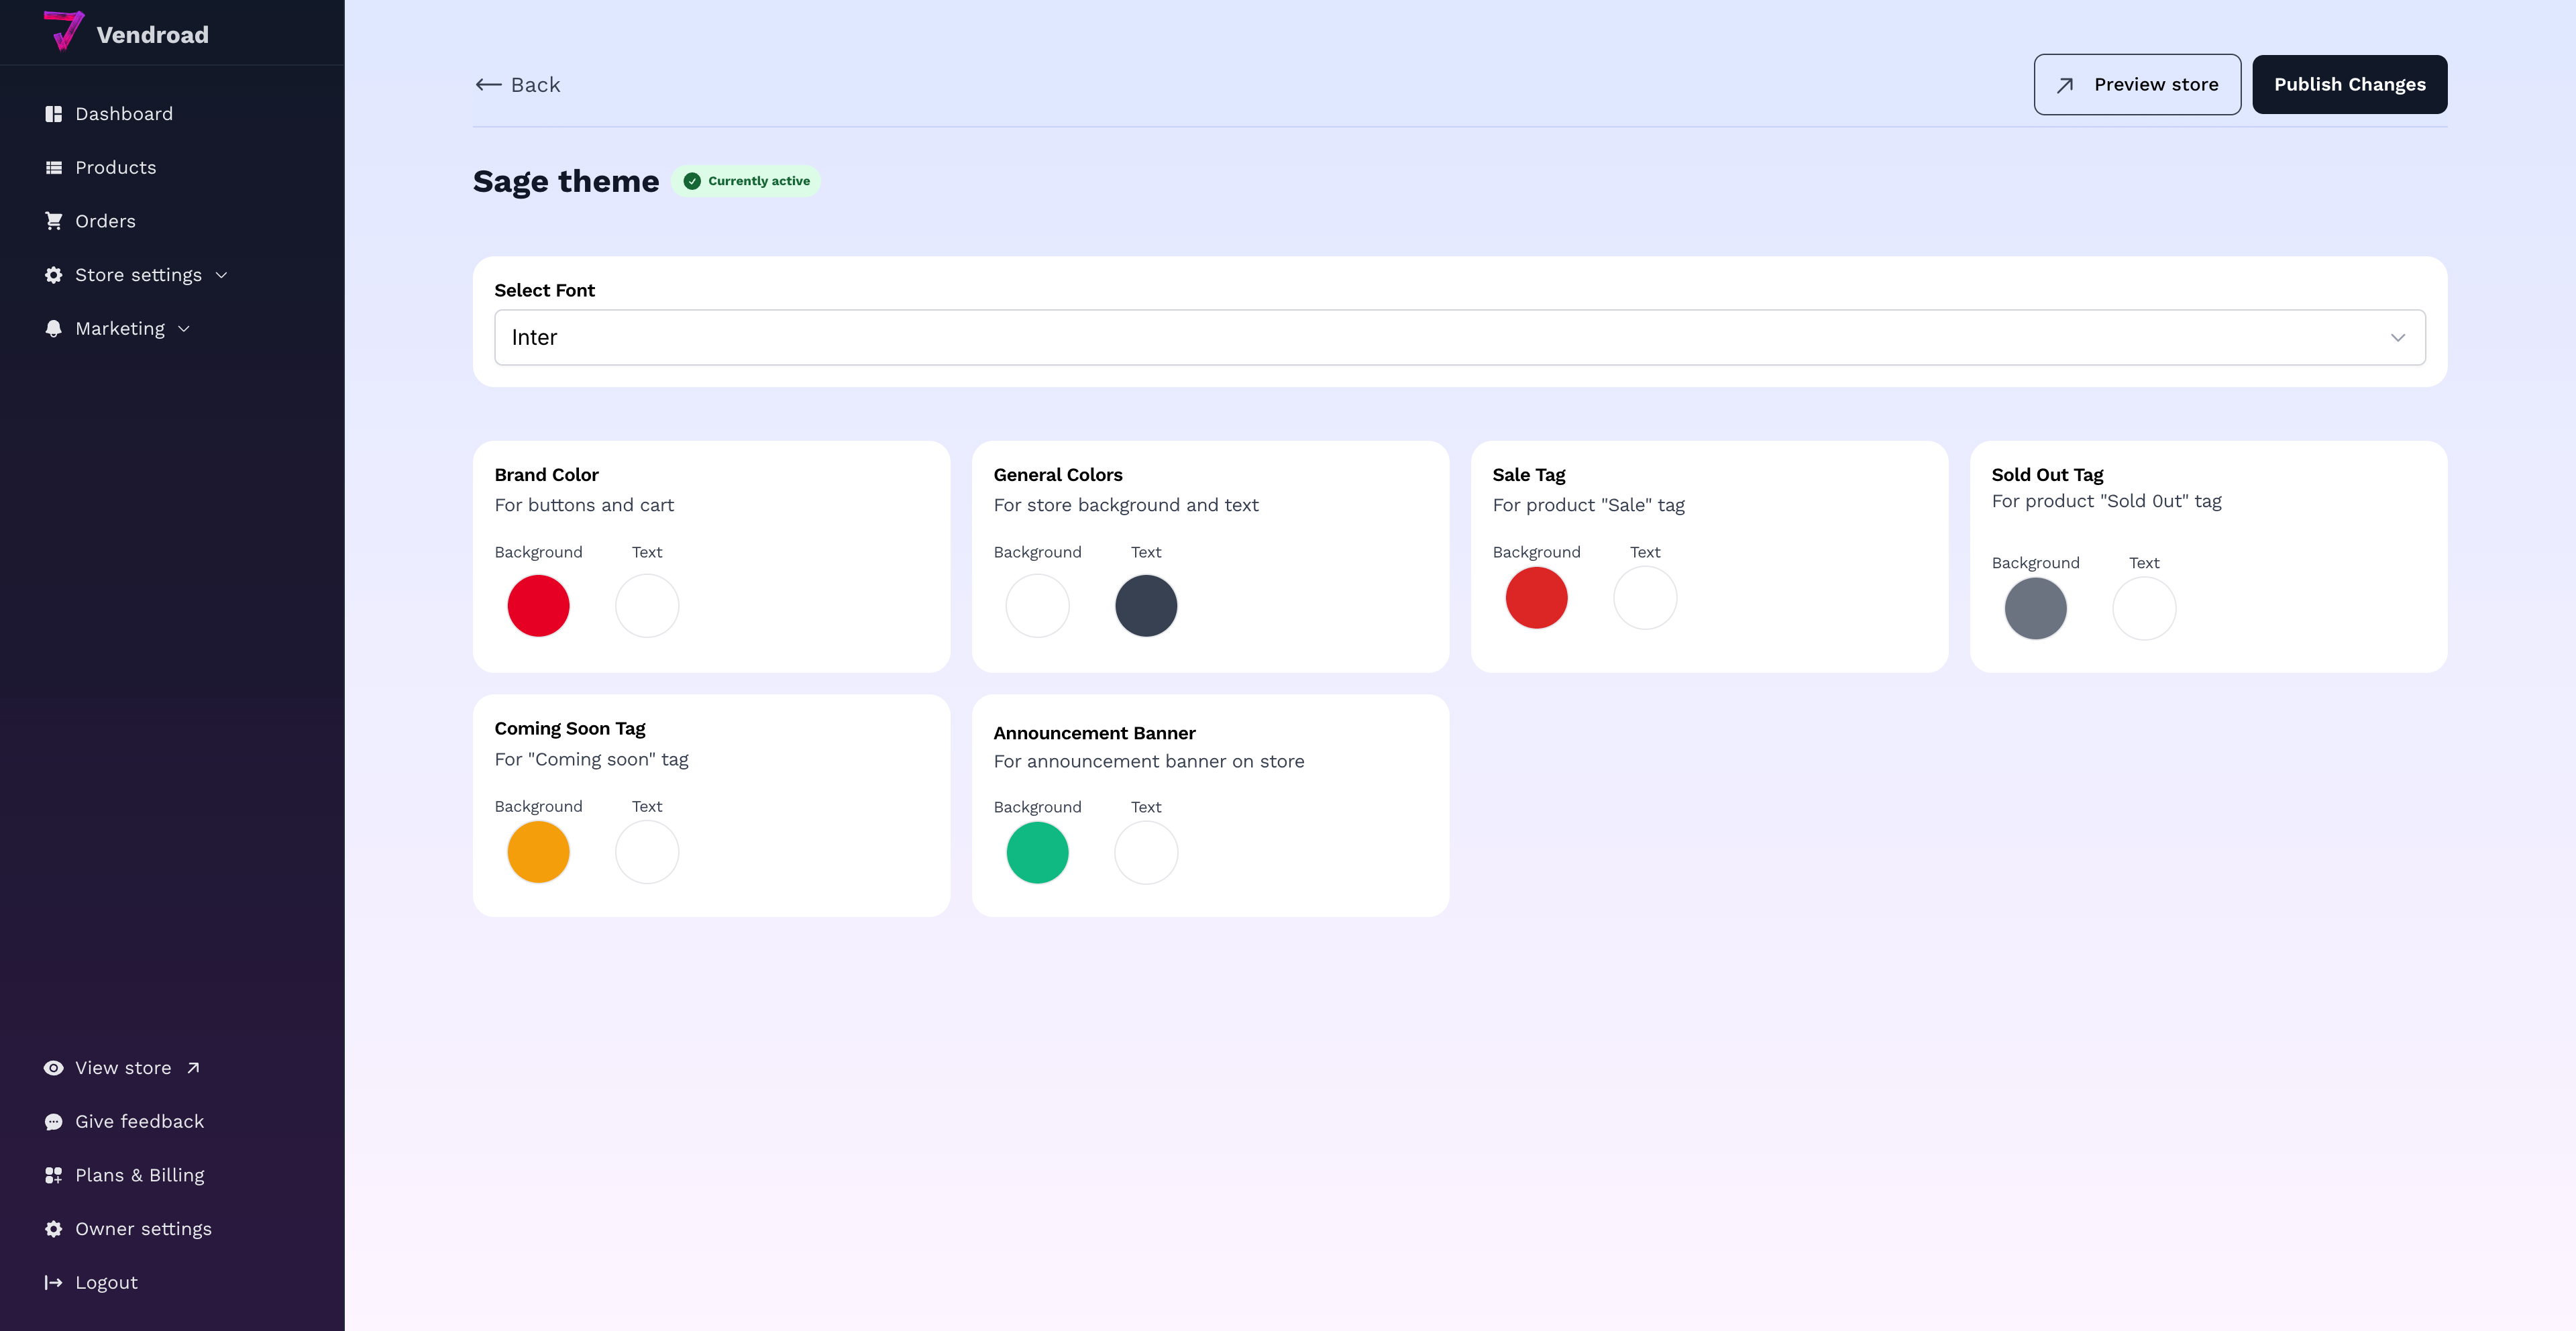
Task: Open Preview store
Action: [2137, 84]
